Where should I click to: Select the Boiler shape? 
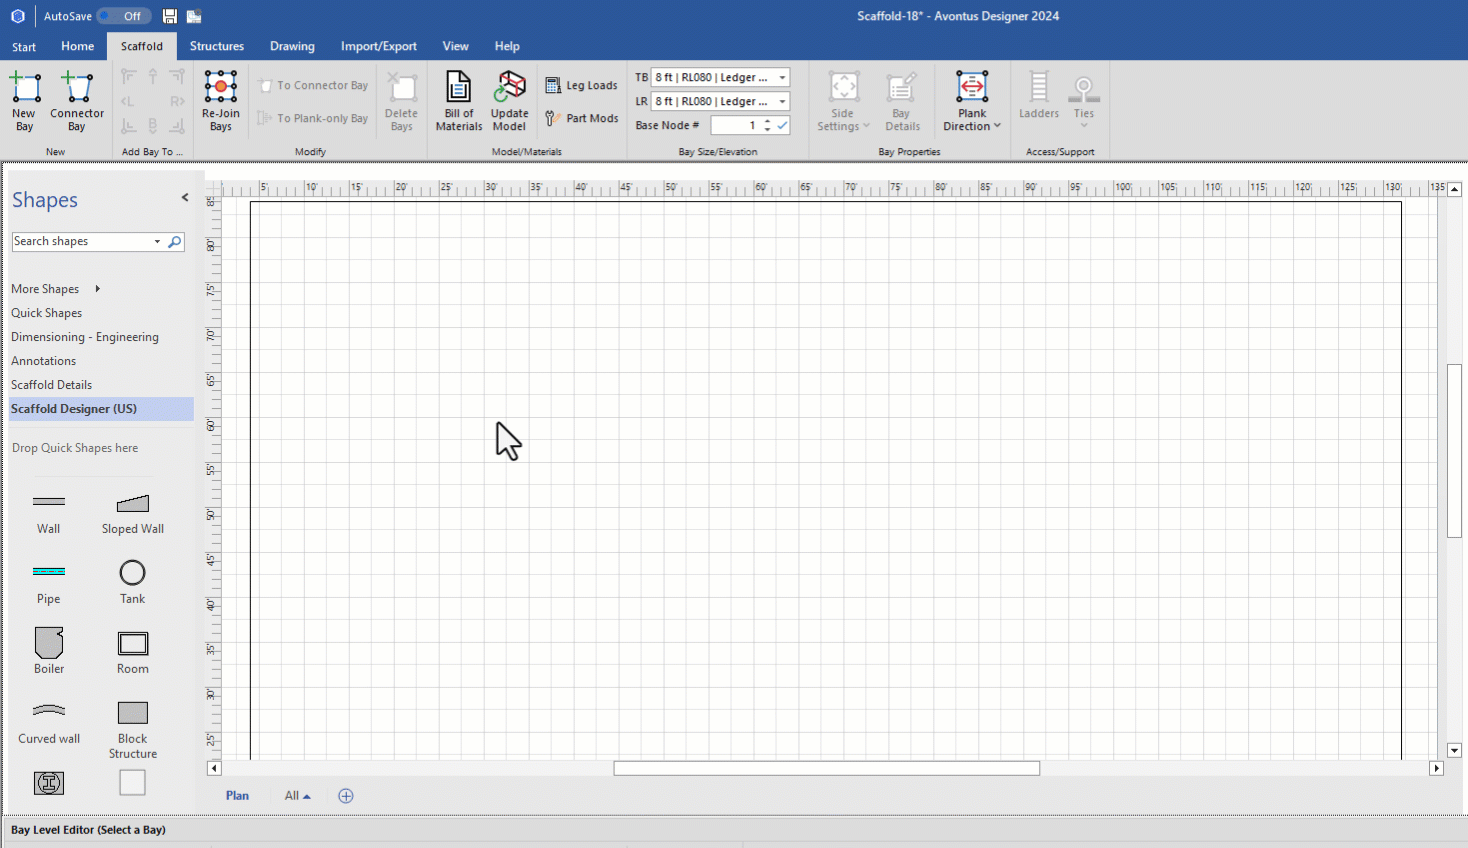coord(49,643)
